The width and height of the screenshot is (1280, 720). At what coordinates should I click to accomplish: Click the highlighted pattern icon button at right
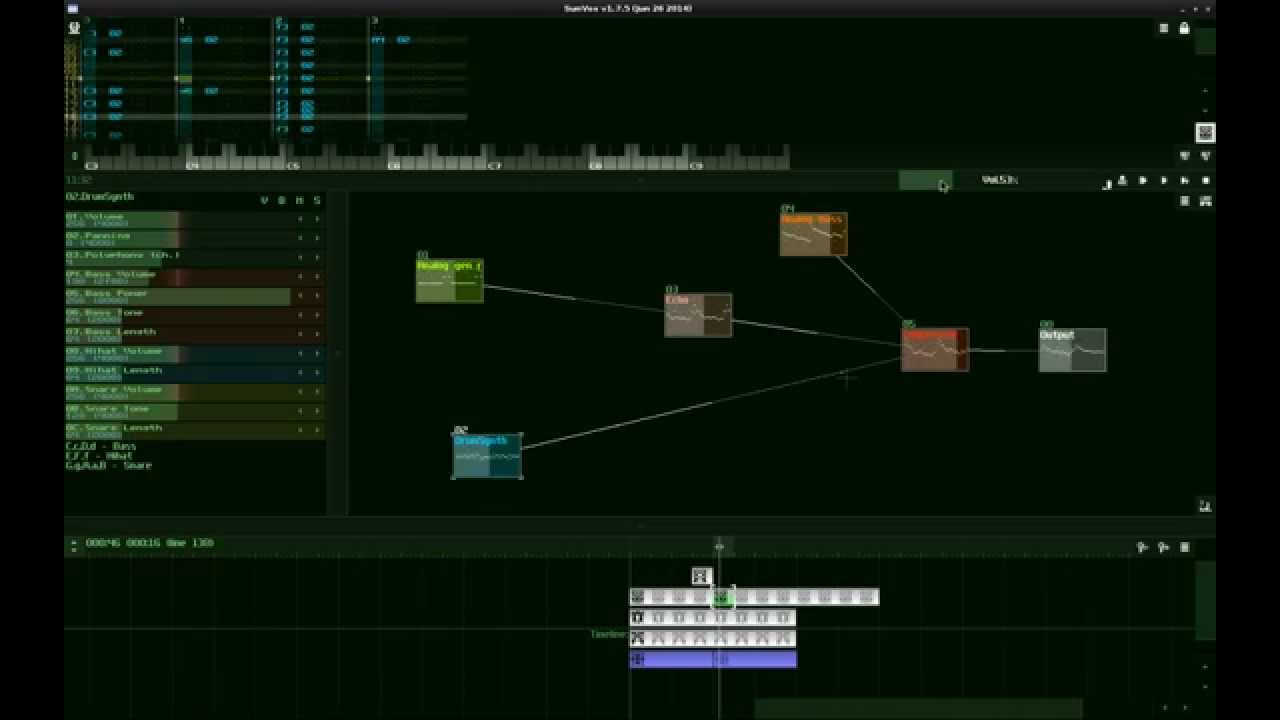(1205, 132)
